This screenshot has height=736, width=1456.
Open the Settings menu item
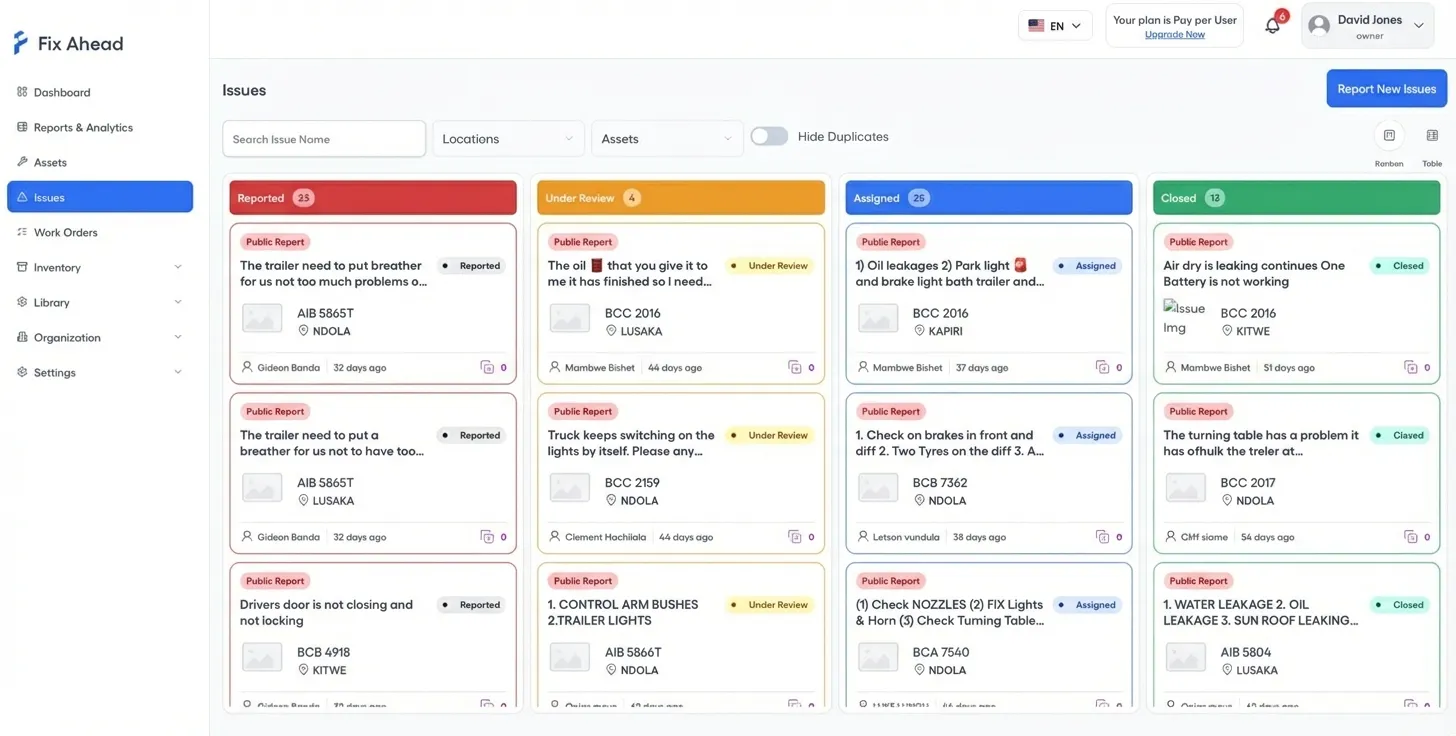point(57,372)
